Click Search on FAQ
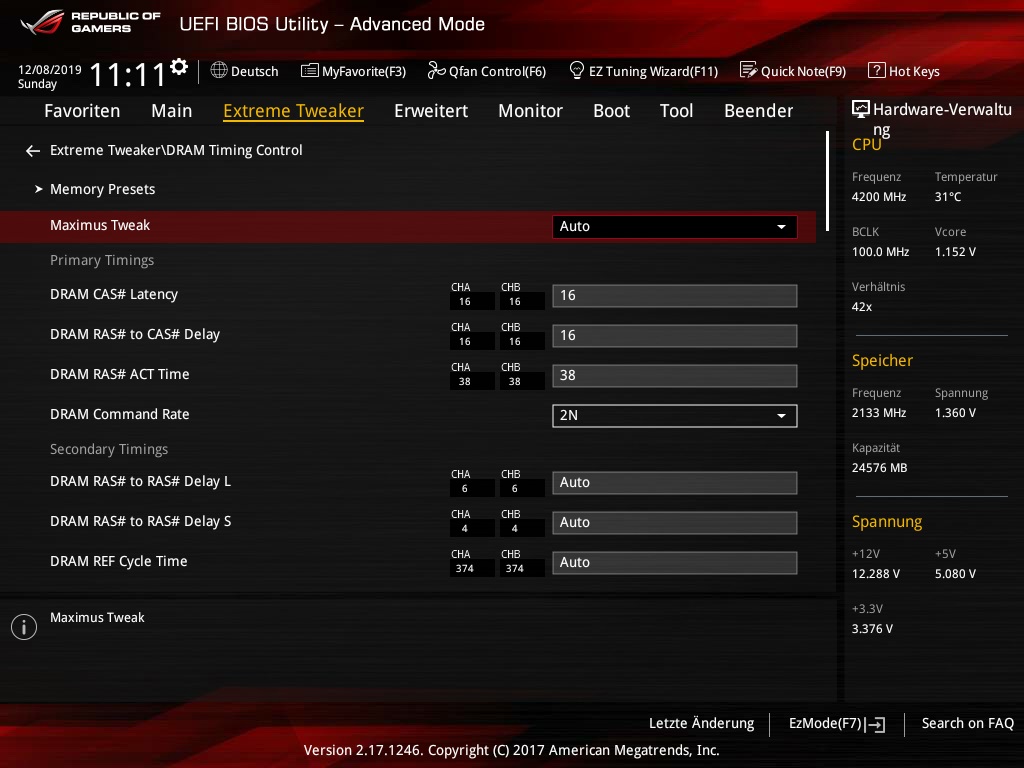Screen dimensions: 1024x768 tap(967, 724)
